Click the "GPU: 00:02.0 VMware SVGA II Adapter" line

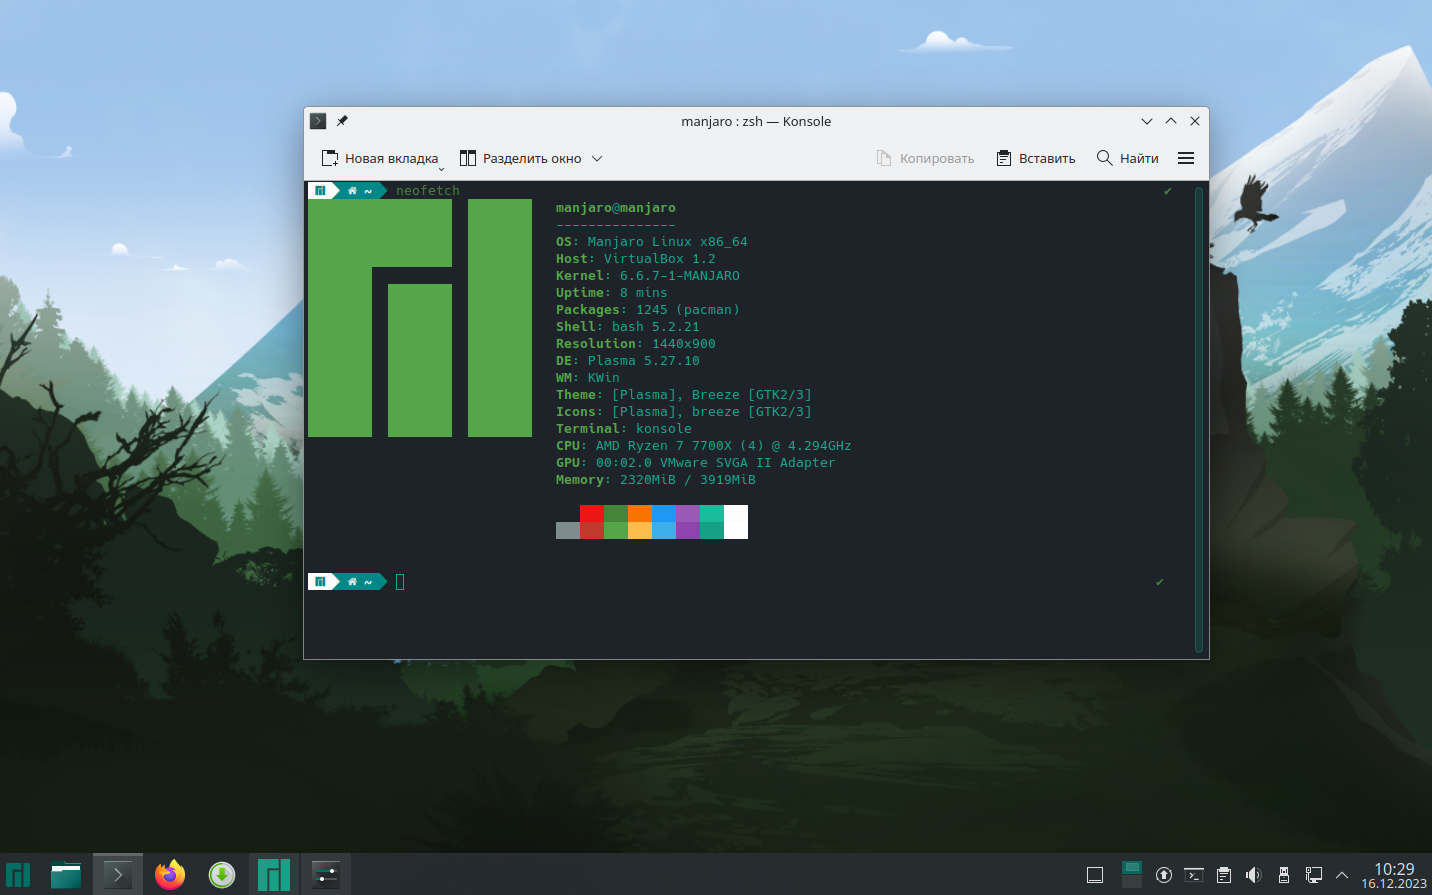[696, 463]
